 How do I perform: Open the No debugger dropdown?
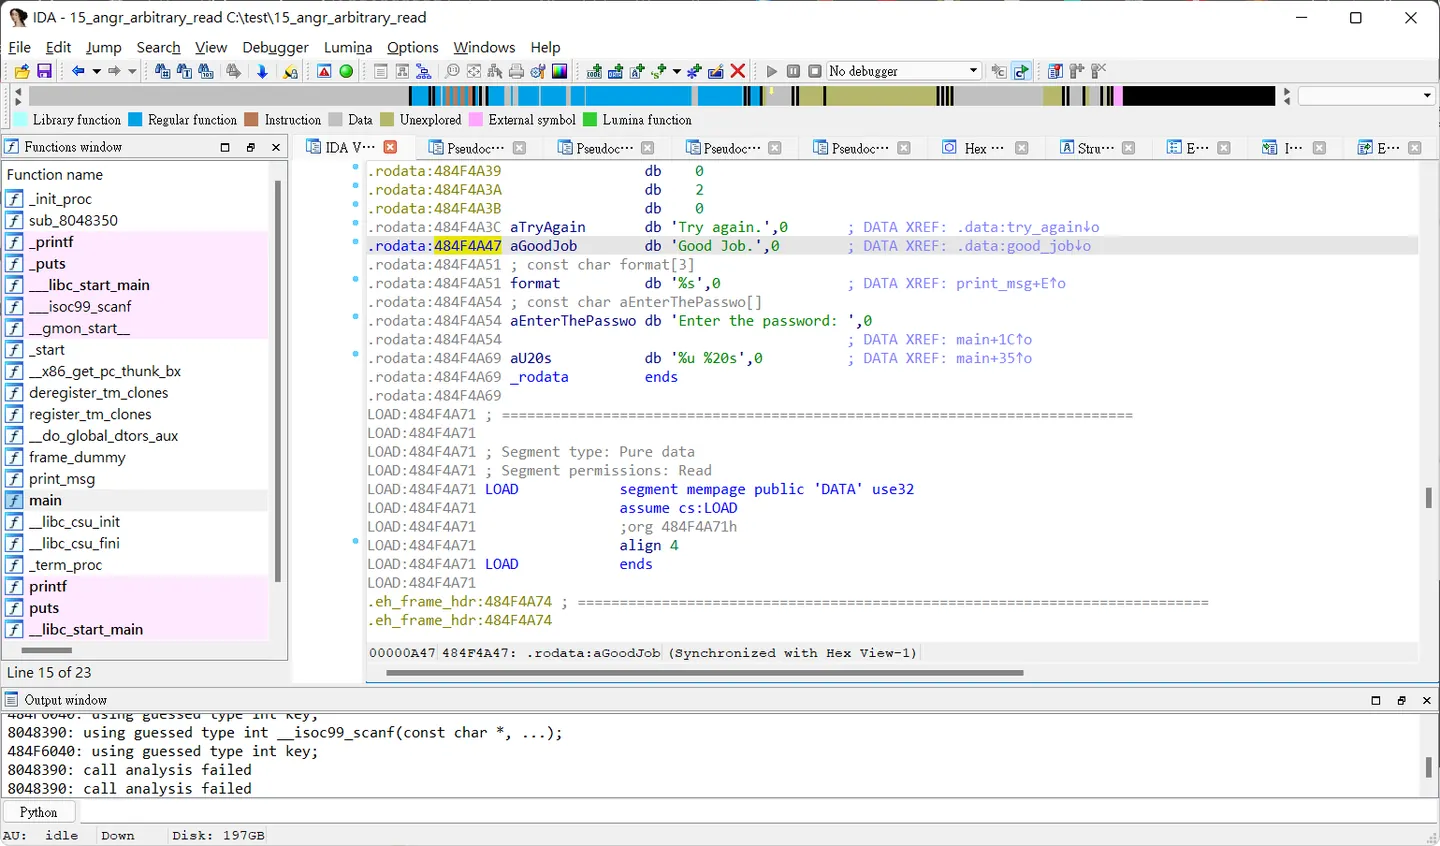pos(904,71)
